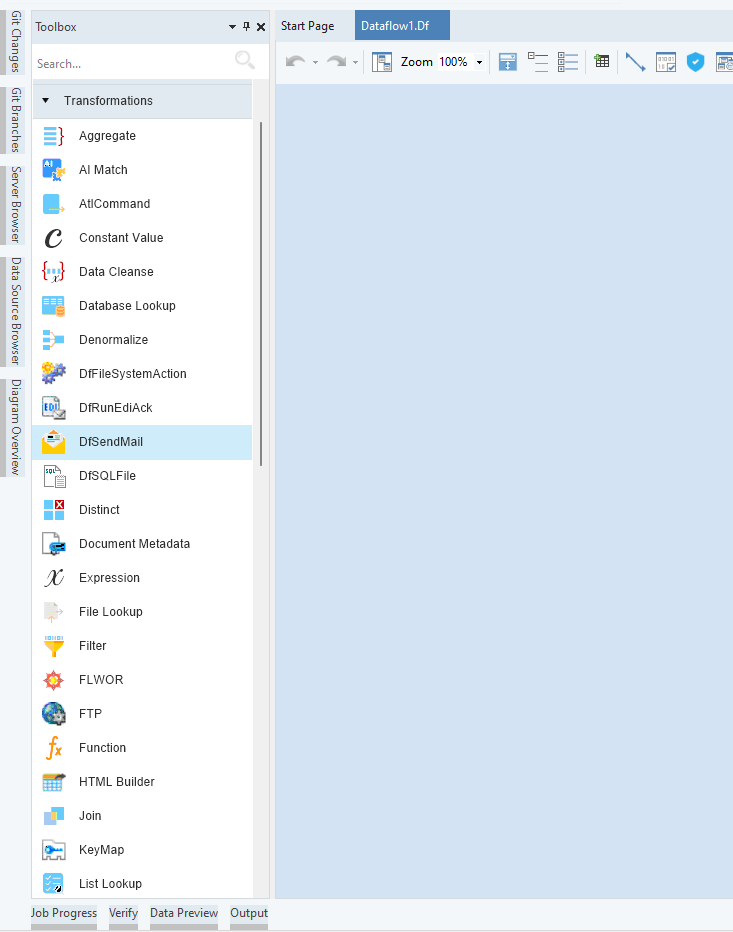This screenshot has height=932, width=733.
Task: Click the FTP globe icon
Action: pos(54,714)
